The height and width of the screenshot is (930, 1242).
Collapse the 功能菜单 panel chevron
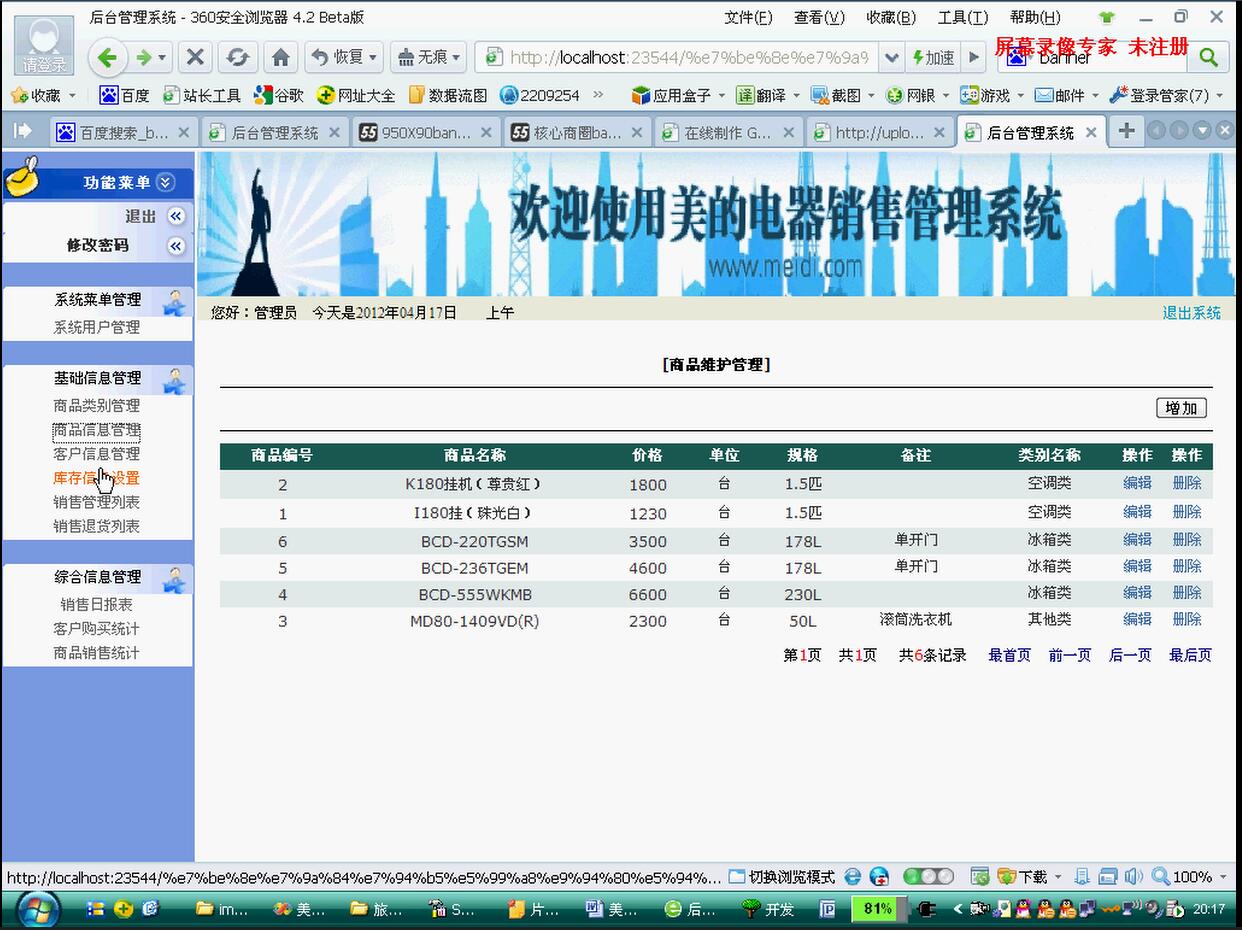point(166,182)
